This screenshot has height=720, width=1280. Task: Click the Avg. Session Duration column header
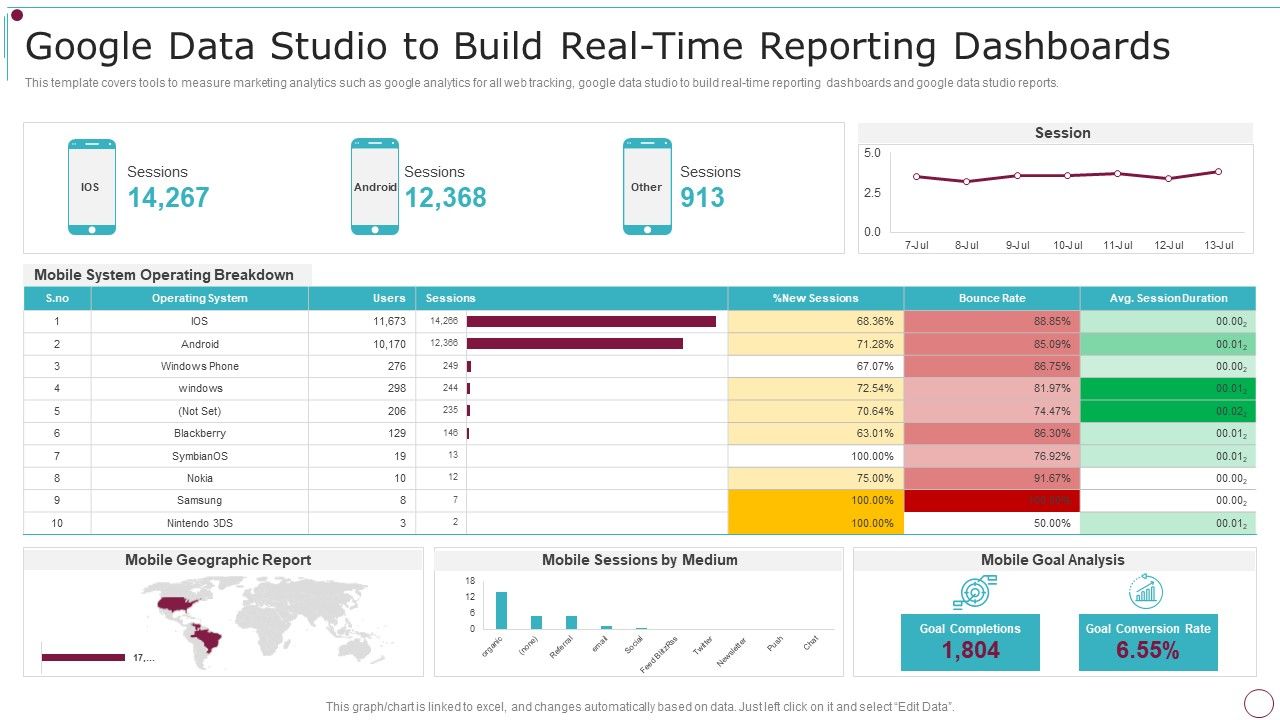click(x=1168, y=298)
